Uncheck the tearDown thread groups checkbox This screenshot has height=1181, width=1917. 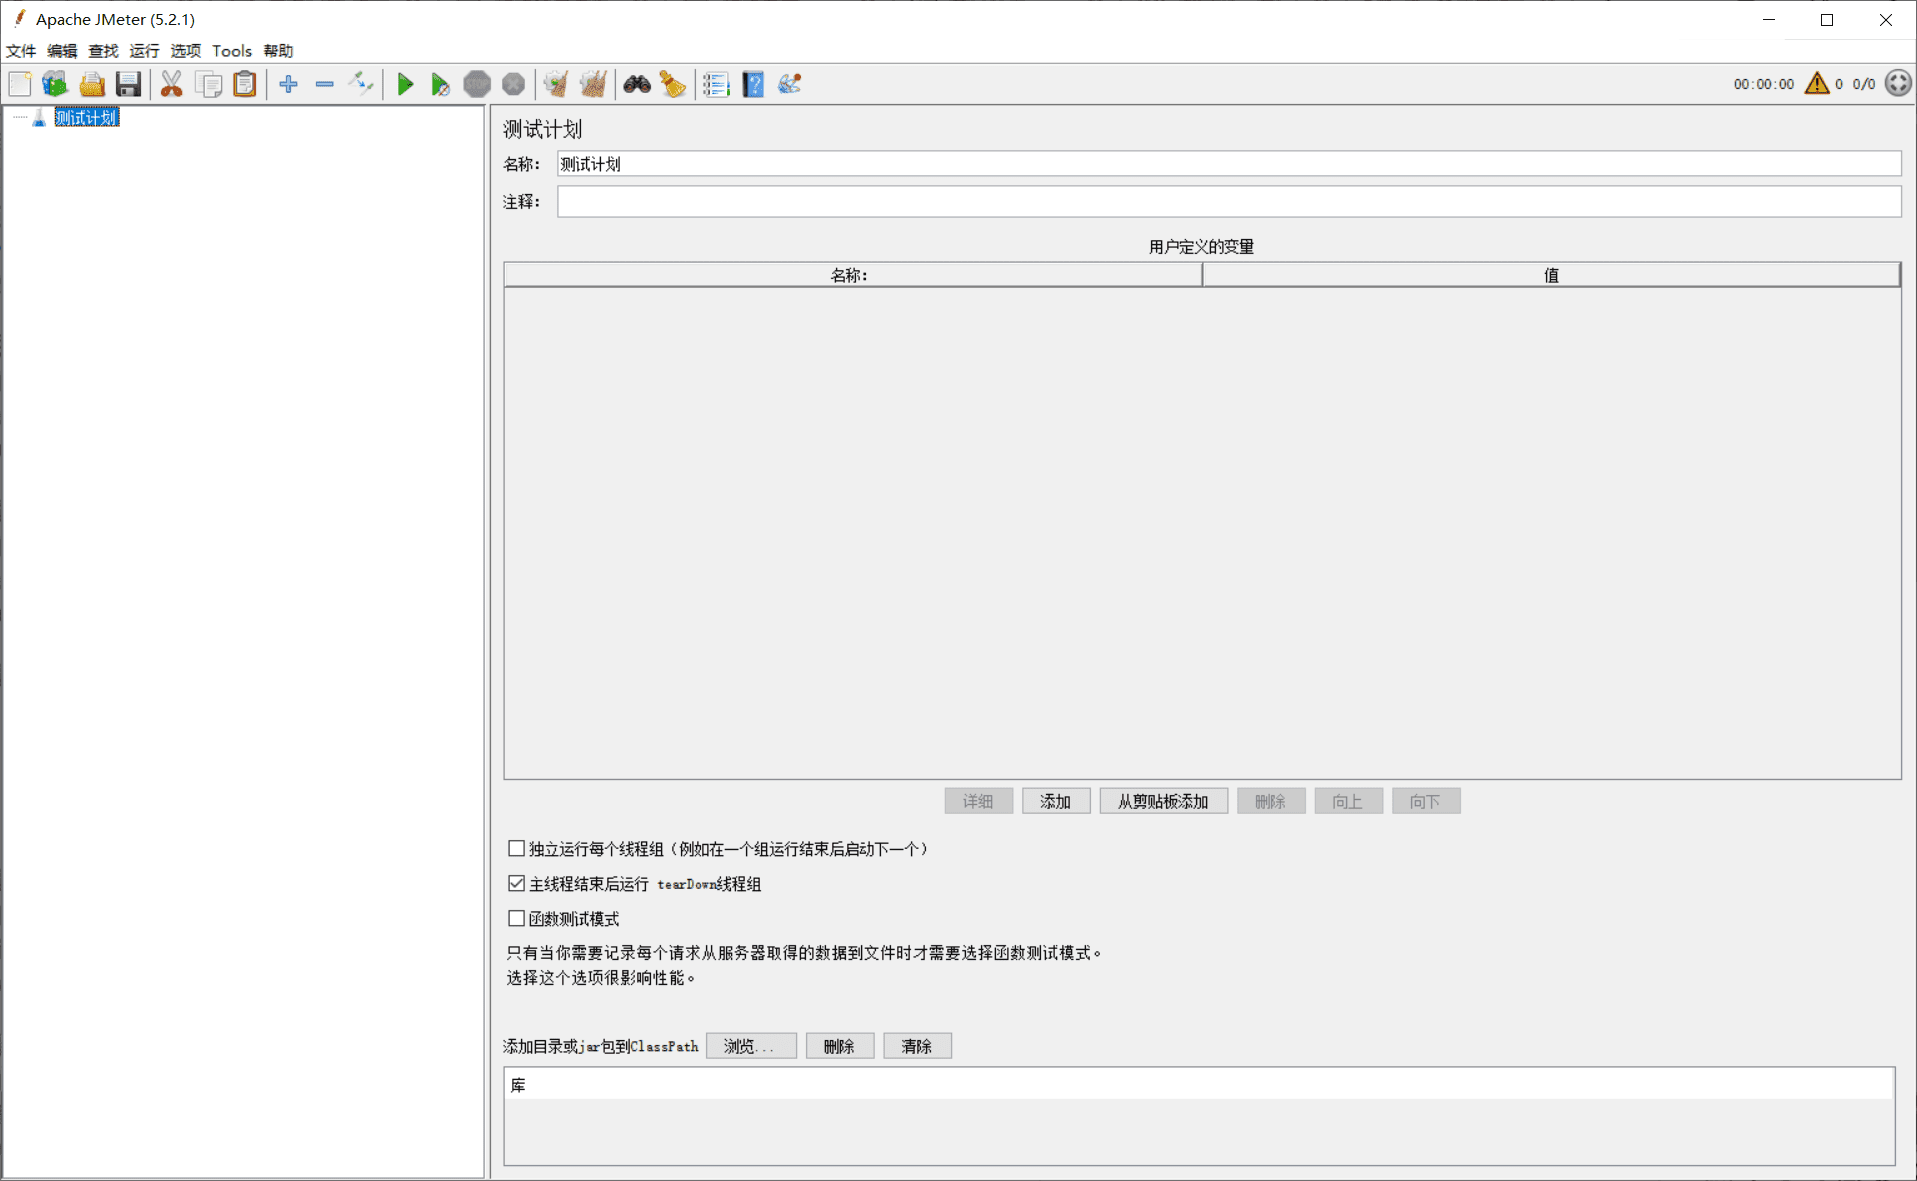516,883
